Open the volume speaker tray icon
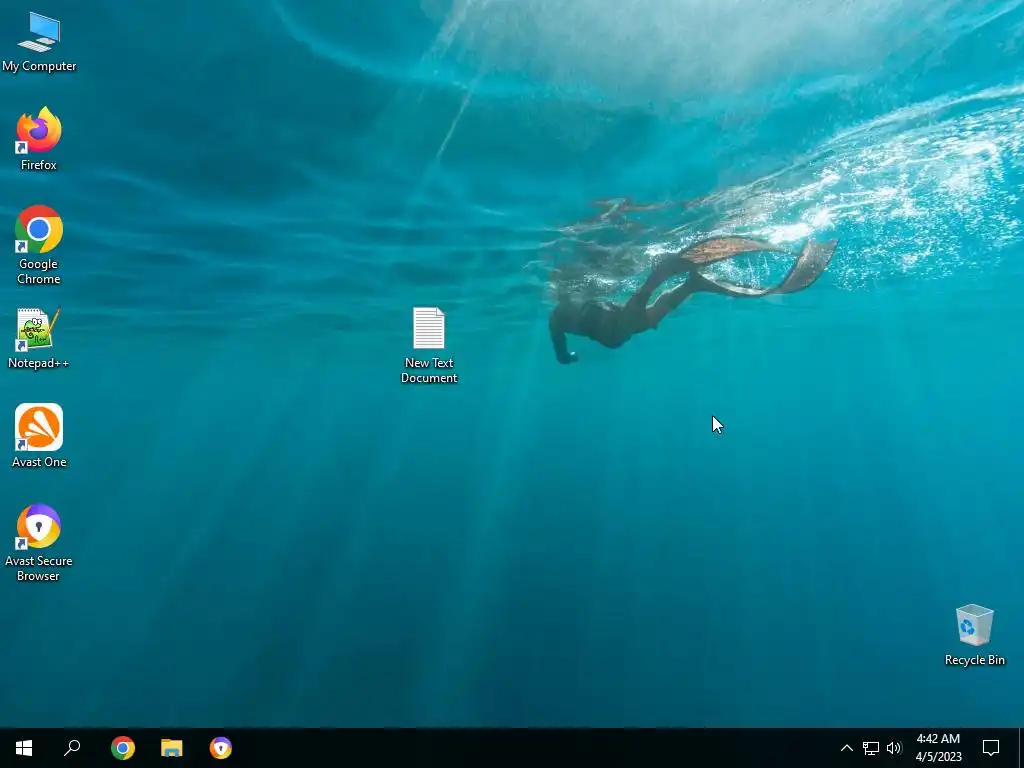1024x768 pixels. click(894, 748)
